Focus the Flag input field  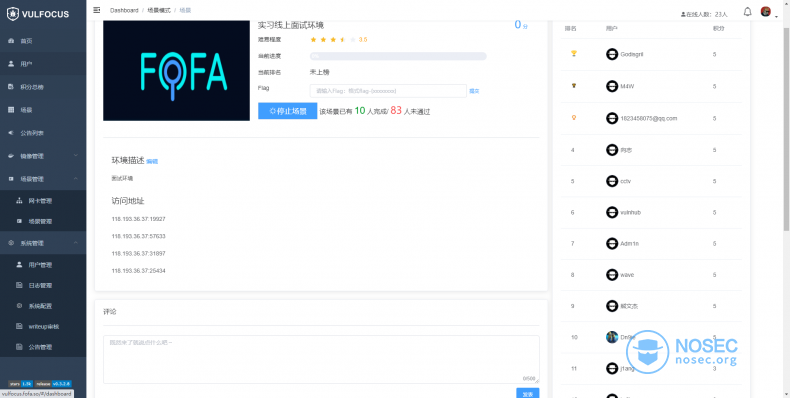(x=388, y=91)
